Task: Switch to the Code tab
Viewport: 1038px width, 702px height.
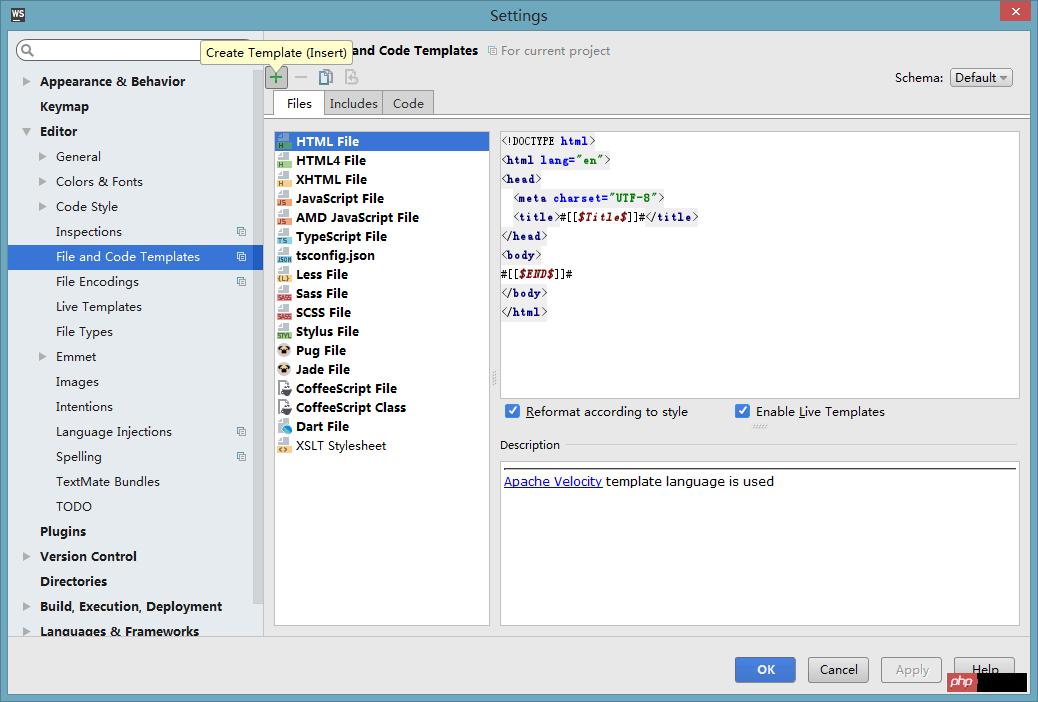Action: tap(408, 103)
